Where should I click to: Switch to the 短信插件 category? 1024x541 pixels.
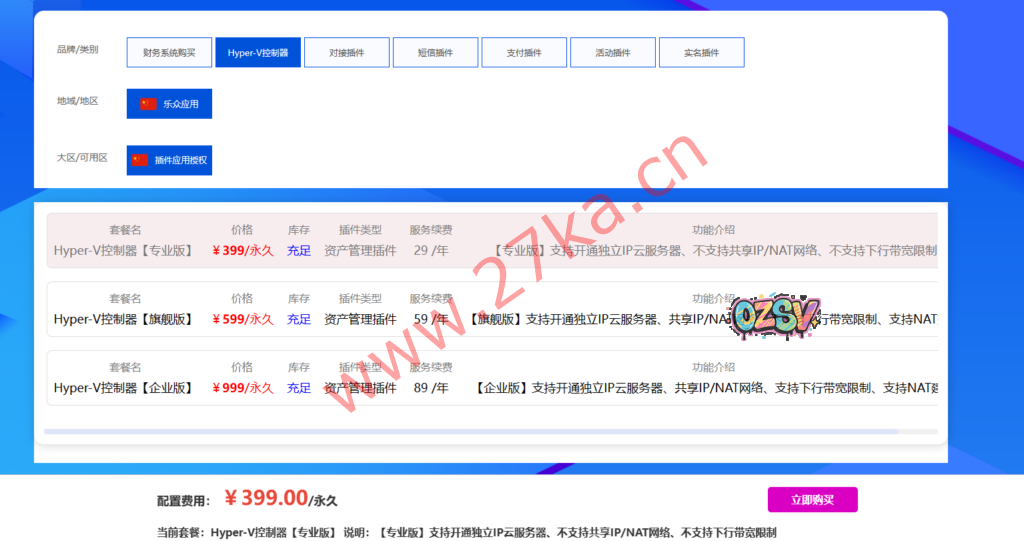pyautogui.click(x=436, y=52)
